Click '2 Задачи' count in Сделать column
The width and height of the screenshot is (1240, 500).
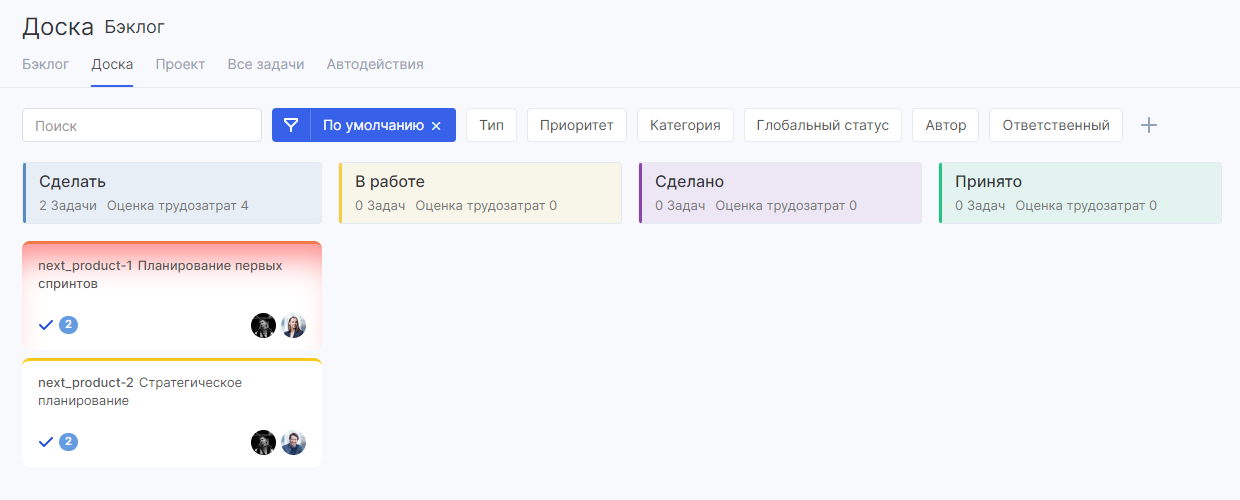click(x=68, y=206)
